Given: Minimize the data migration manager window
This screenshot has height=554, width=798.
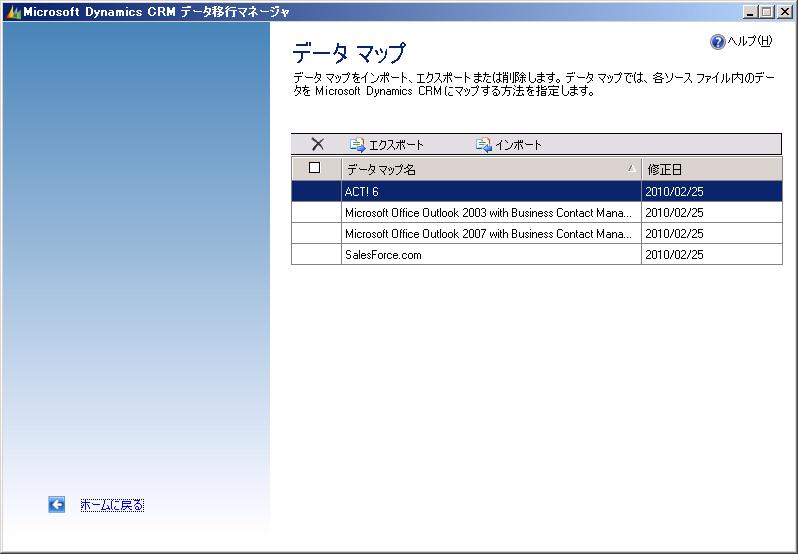Looking at the screenshot, I should pyautogui.click(x=749, y=12).
